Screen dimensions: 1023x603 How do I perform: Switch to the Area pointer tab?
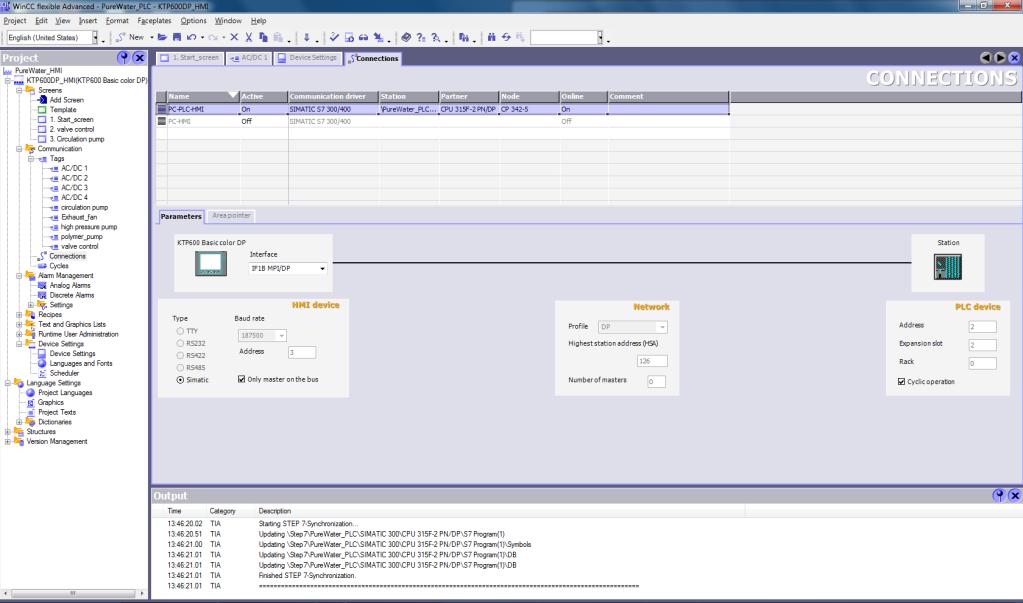click(x=231, y=215)
